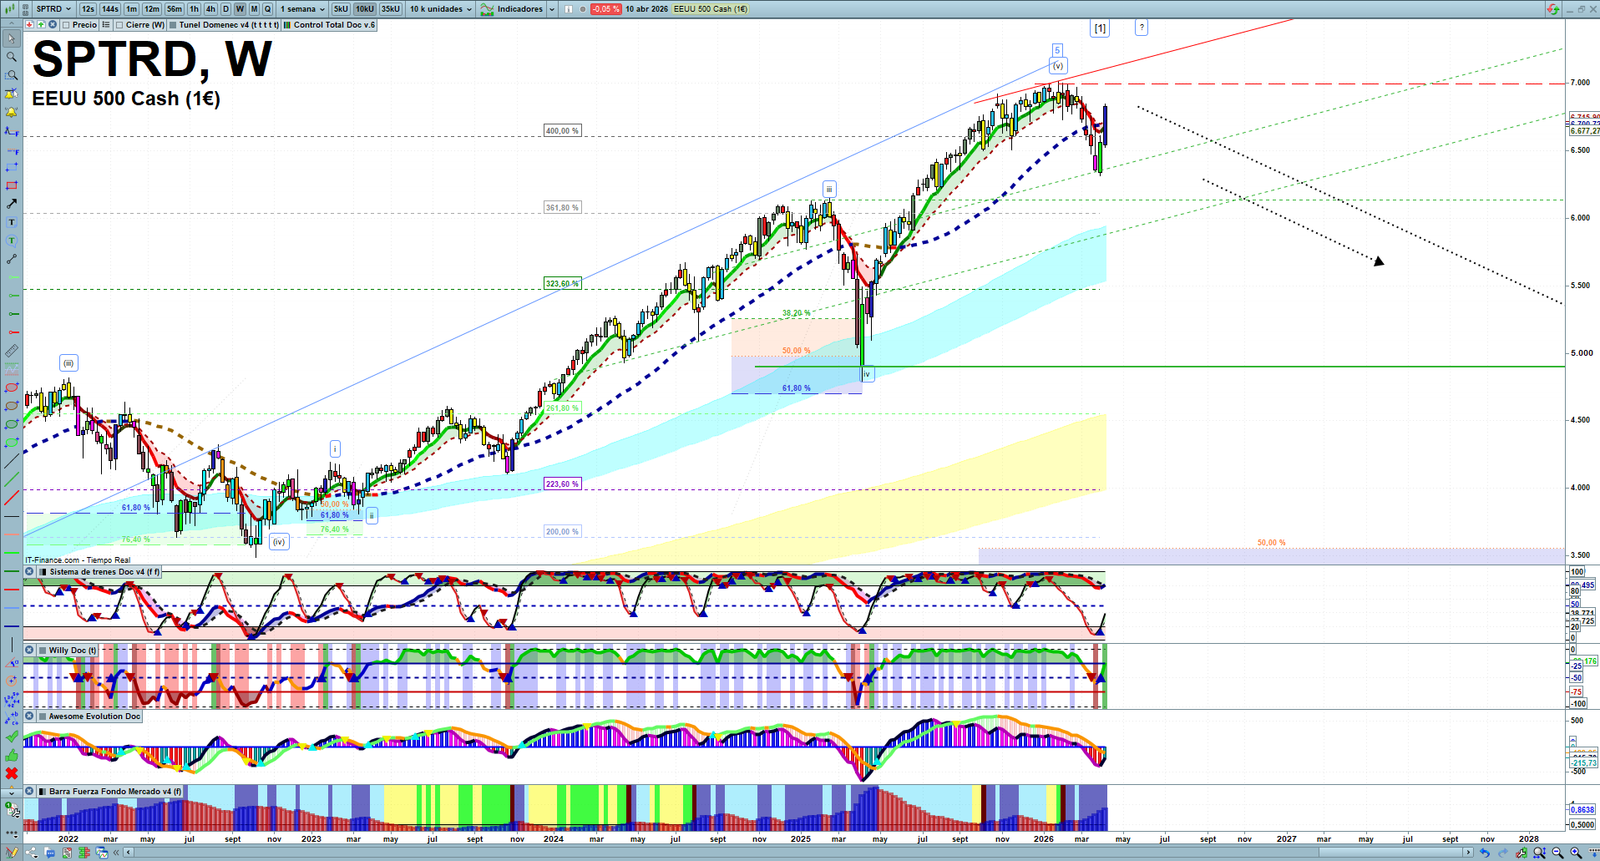Screen dimensions: 1600x861
Task: Click the EEUU 500 Cash (1€) instrument label
Action: pyautogui.click(x=710, y=9)
